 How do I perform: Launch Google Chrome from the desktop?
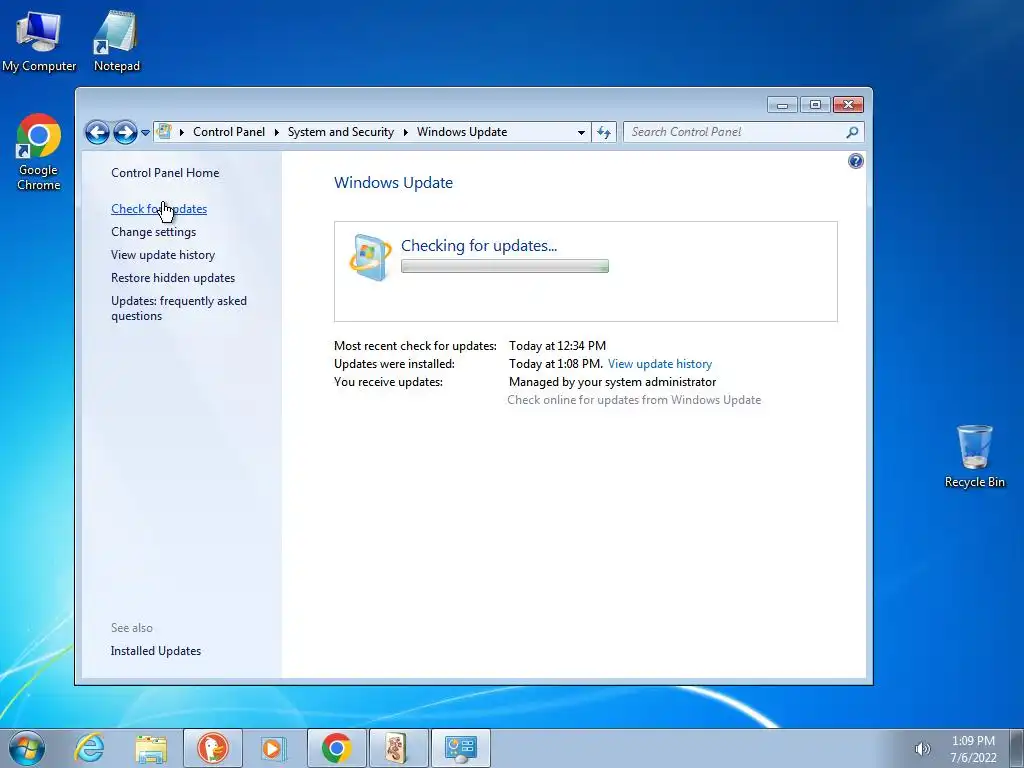(x=39, y=152)
